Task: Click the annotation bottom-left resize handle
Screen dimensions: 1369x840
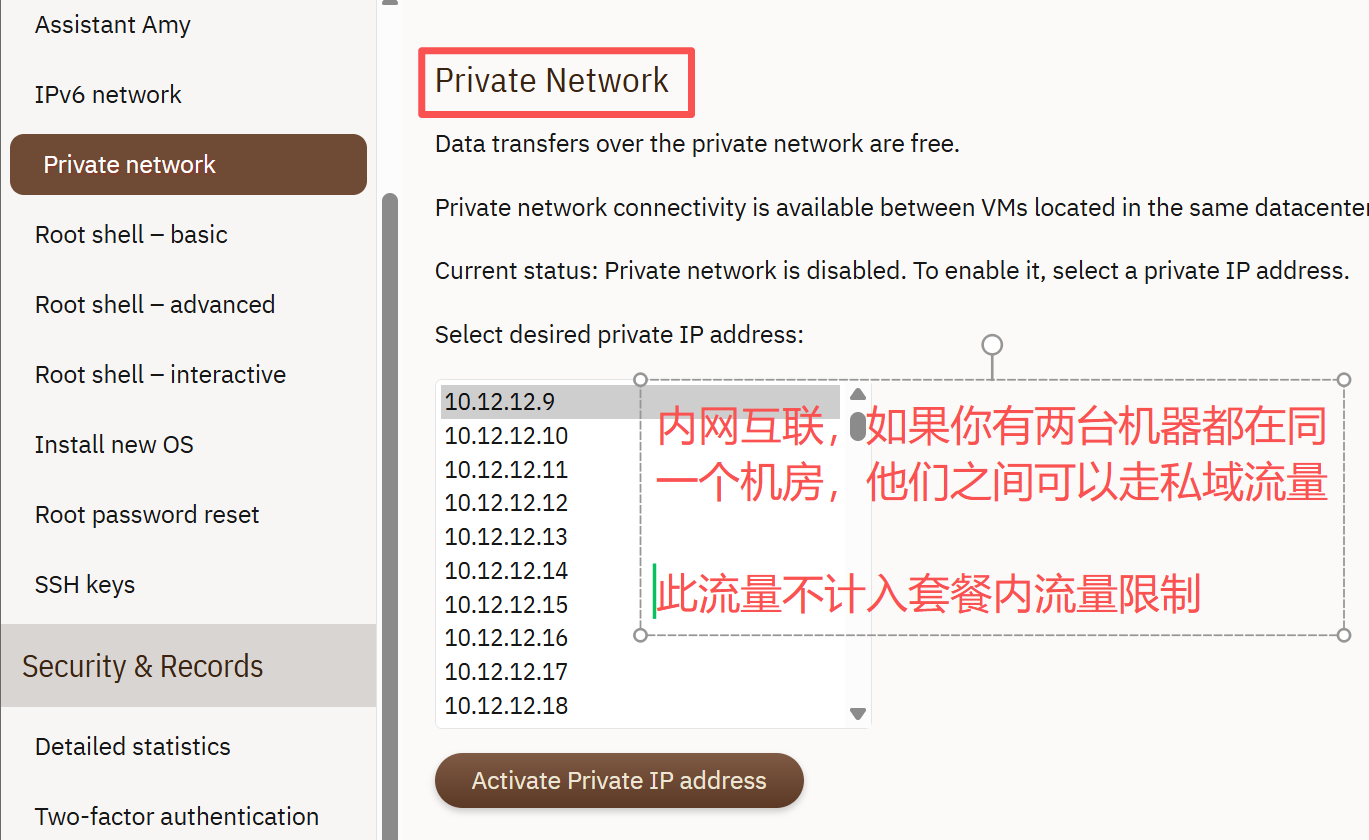Action: (641, 635)
